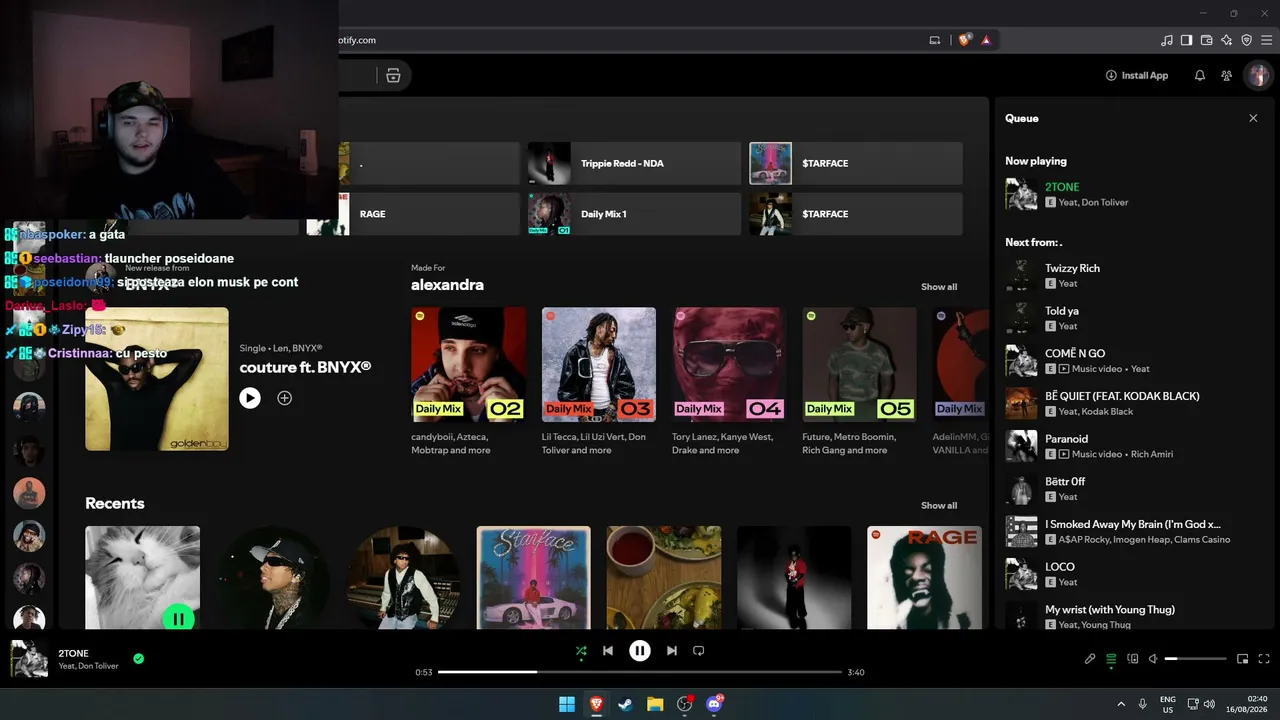1280x720 pixels.
Task: Expand the system tray hidden icons chevron
Action: (1121, 704)
